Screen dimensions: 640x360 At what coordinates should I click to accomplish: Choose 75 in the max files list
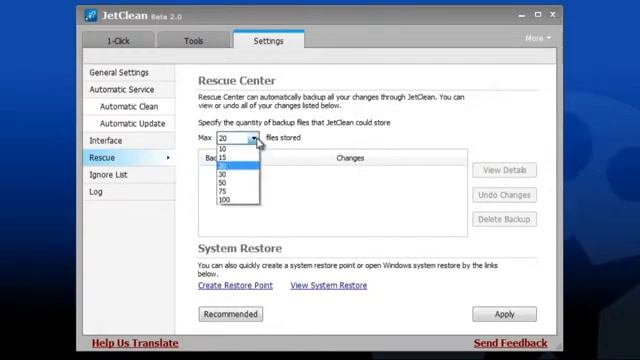point(238,191)
